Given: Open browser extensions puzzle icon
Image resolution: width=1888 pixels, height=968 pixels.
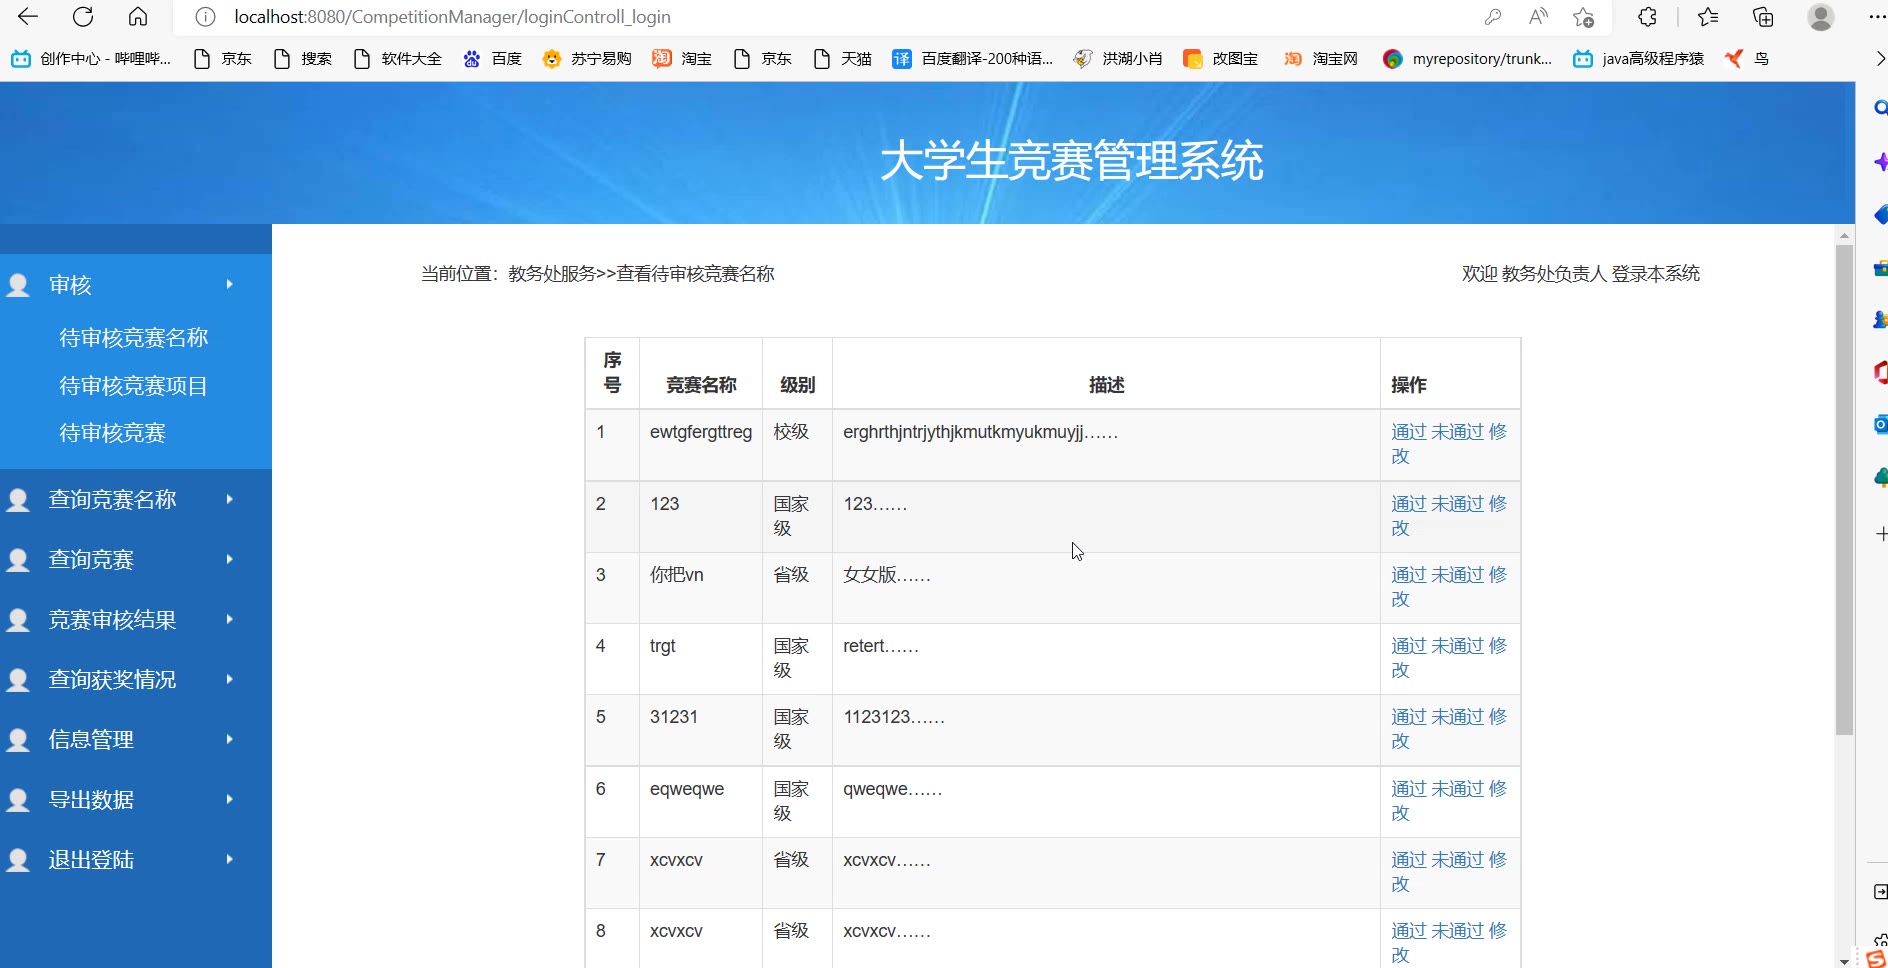Looking at the screenshot, I should 1647,17.
